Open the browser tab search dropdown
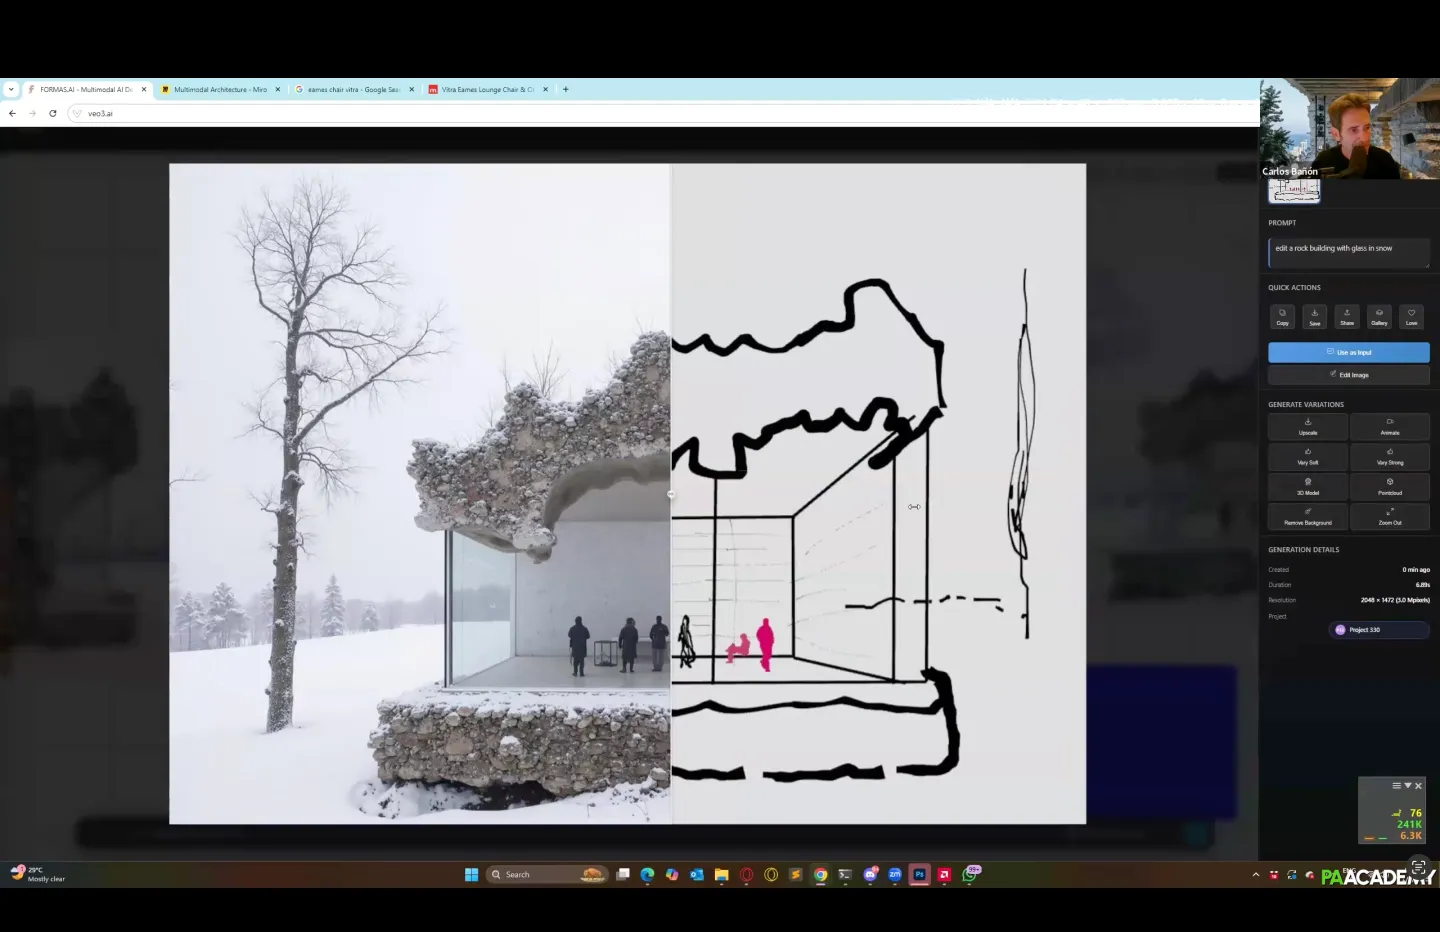The image size is (1440, 932). (x=11, y=89)
